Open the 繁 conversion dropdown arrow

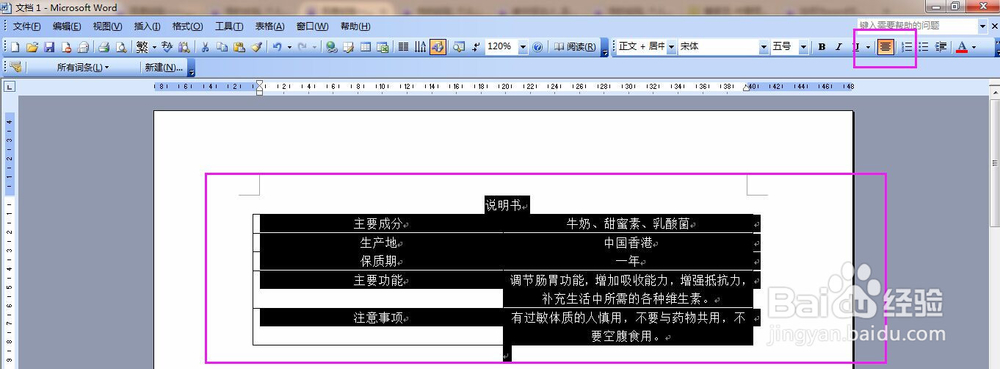[x=154, y=47]
